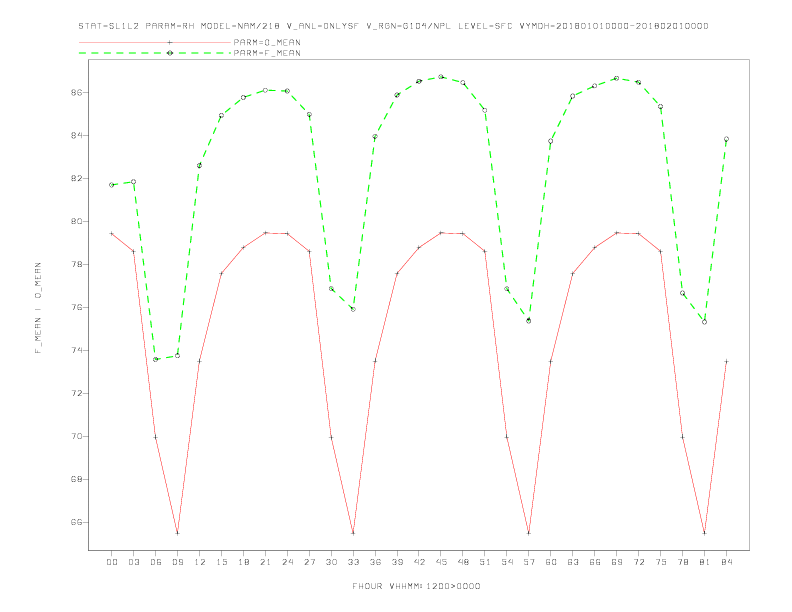Viewport: 792px width, 612px height.
Task: Click the x-axis tick label 15
Action: (222, 562)
